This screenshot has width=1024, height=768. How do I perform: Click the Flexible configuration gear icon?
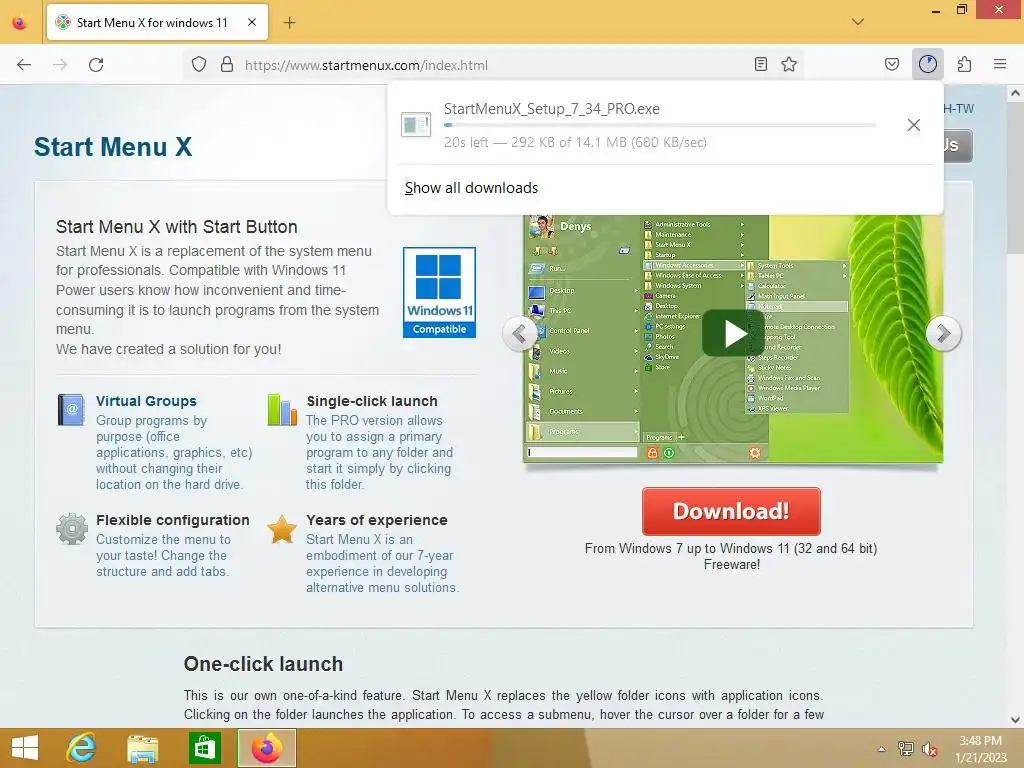pyautogui.click(x=72, y=528)
